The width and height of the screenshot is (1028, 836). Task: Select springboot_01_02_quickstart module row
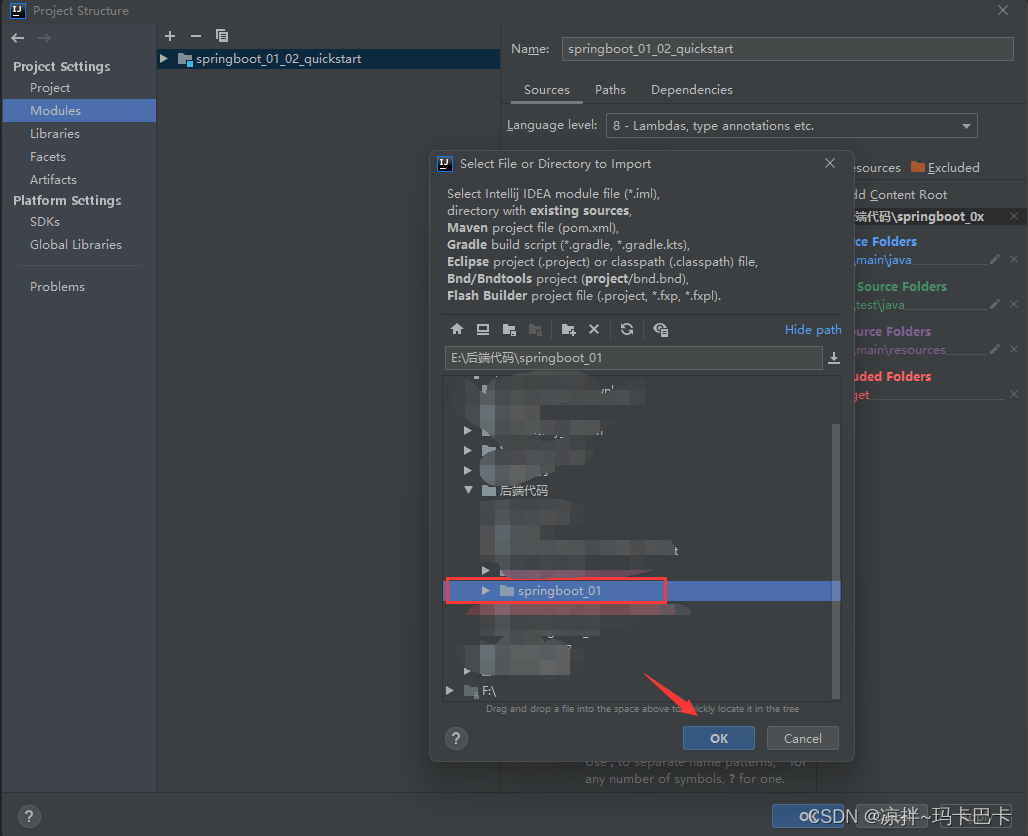(x=329, y=59)
